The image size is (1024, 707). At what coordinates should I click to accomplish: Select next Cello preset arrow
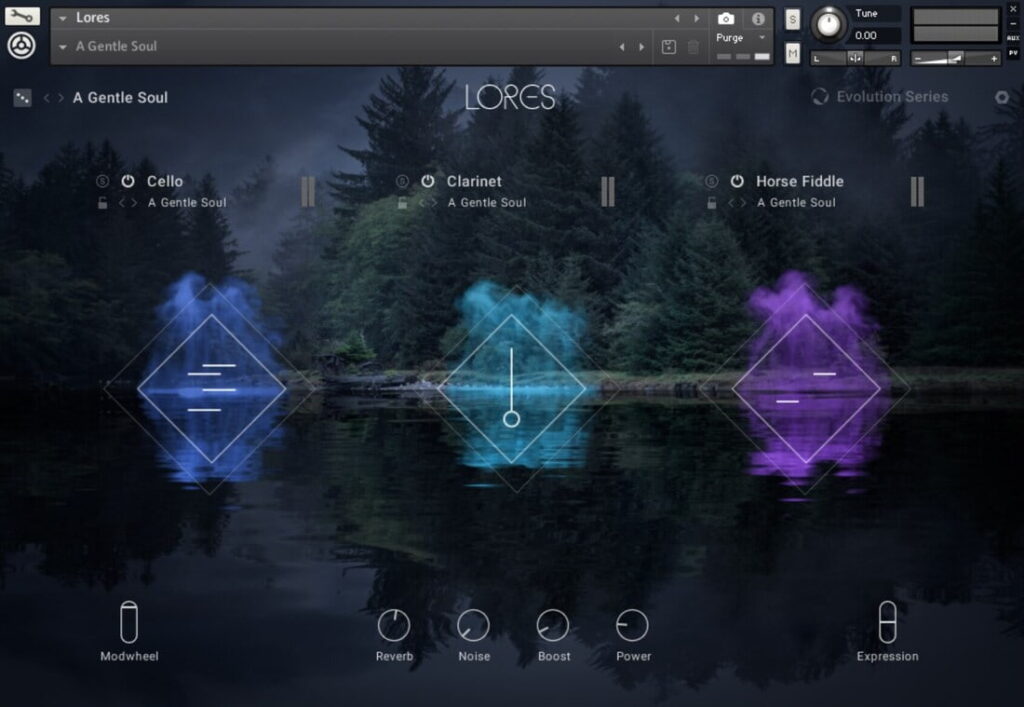135,203
